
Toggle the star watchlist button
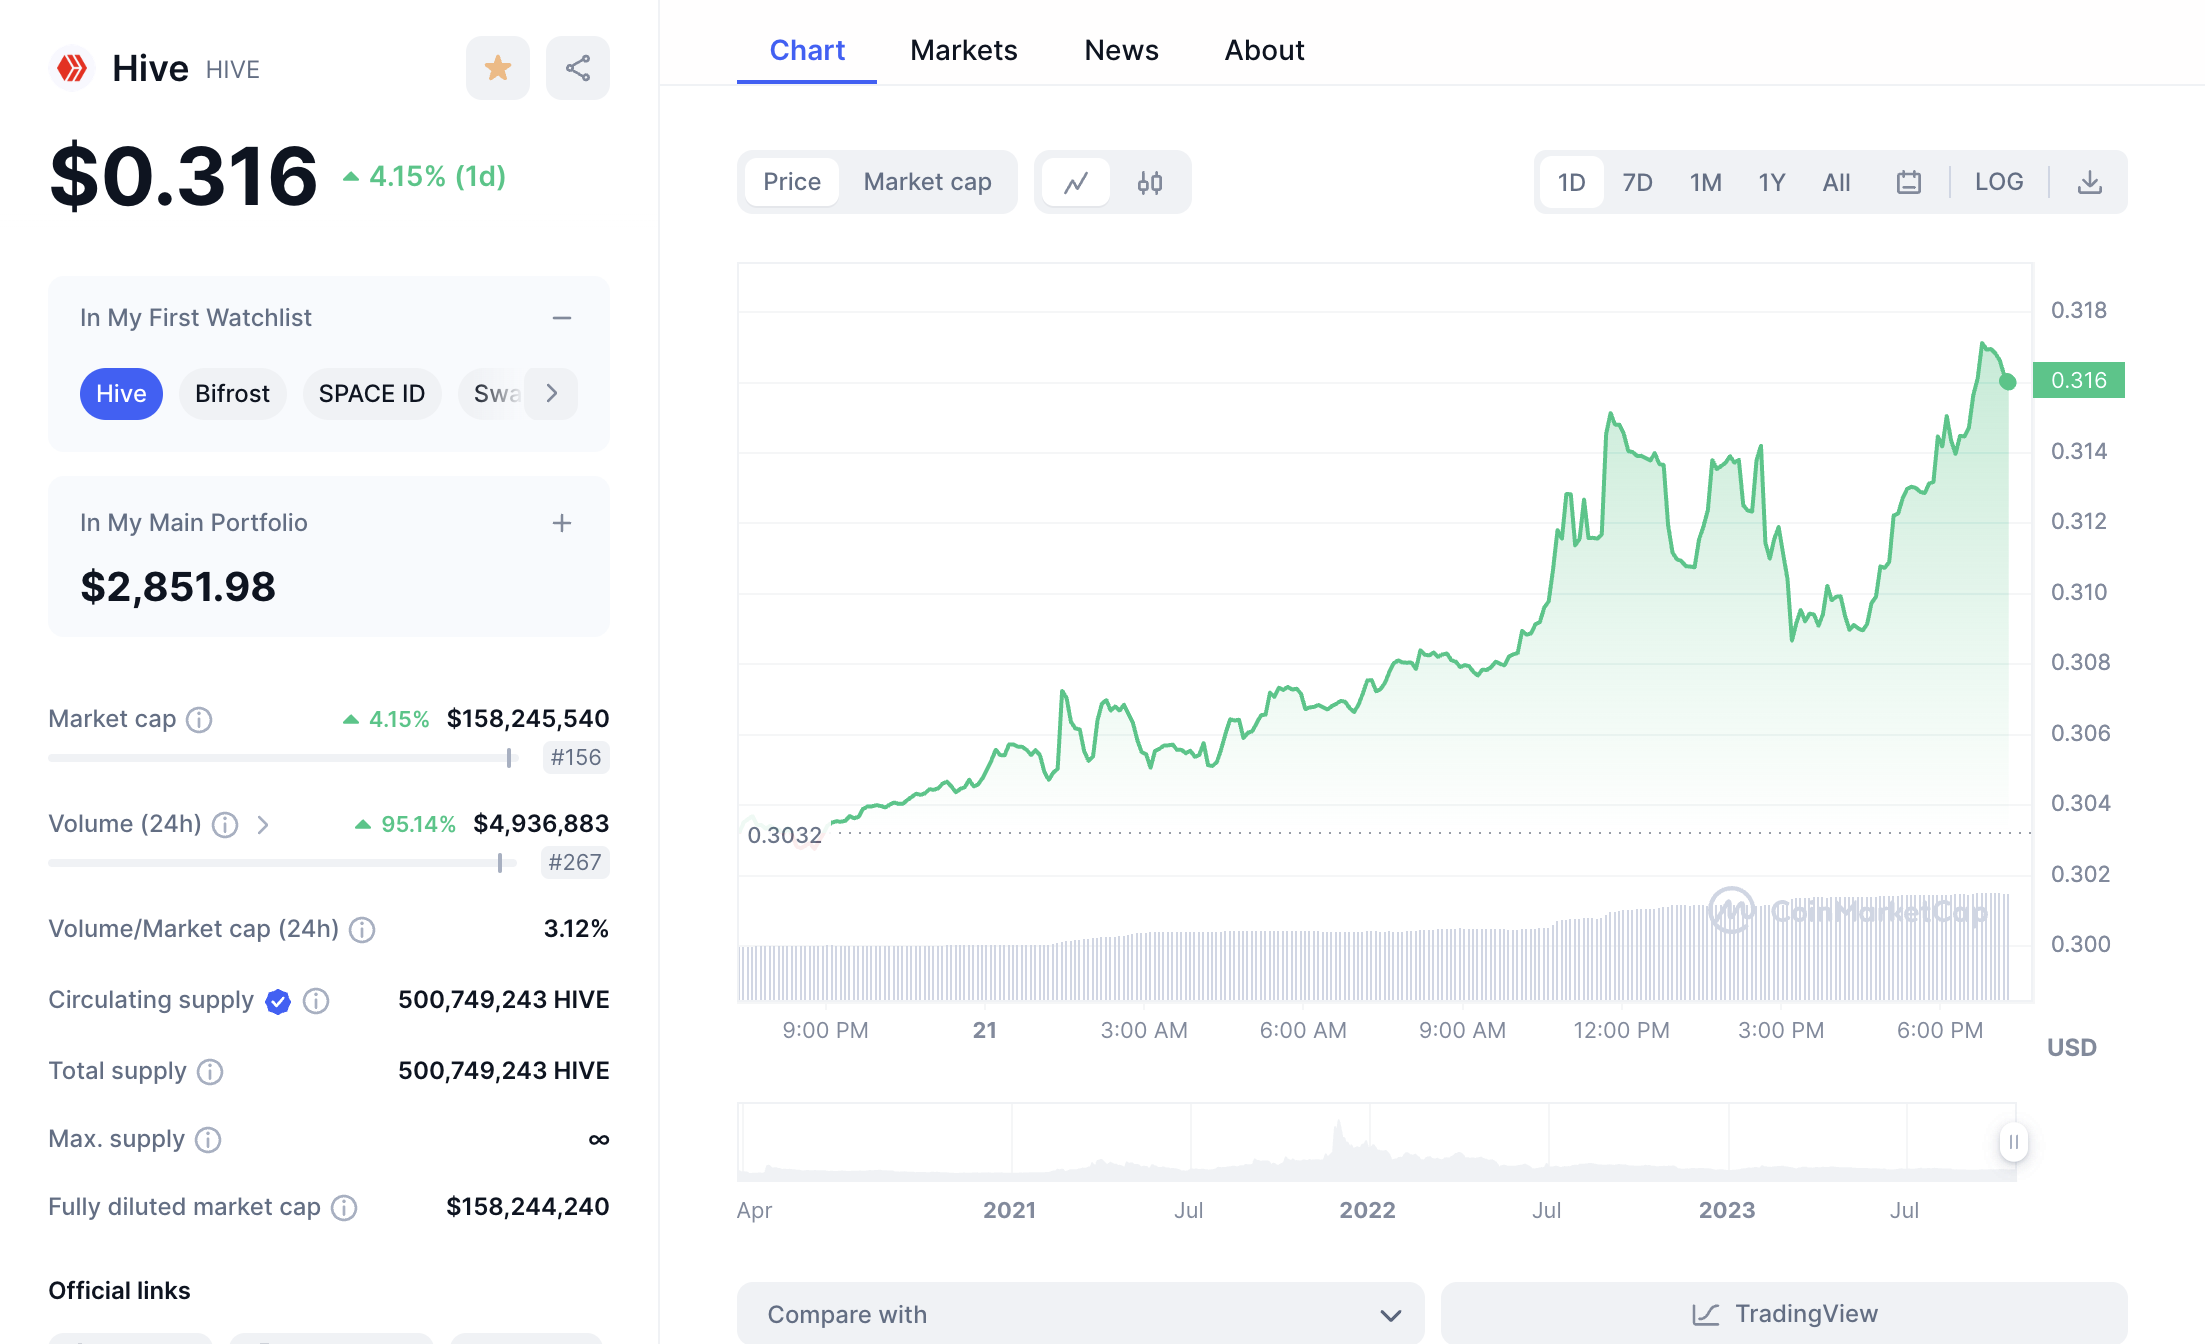pyautogui.click(x=497, y=68)
